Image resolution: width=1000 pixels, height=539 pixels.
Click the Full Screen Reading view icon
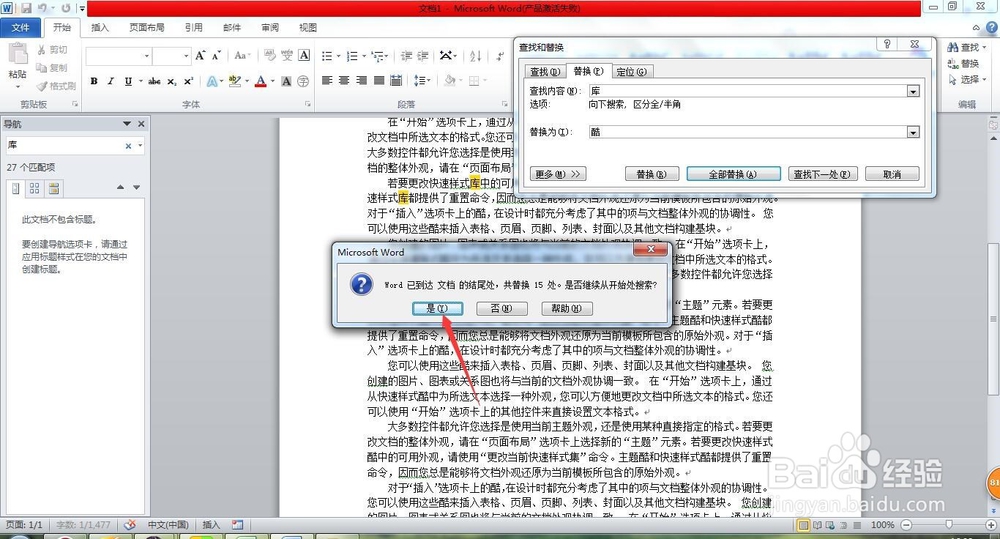[817, 525]
